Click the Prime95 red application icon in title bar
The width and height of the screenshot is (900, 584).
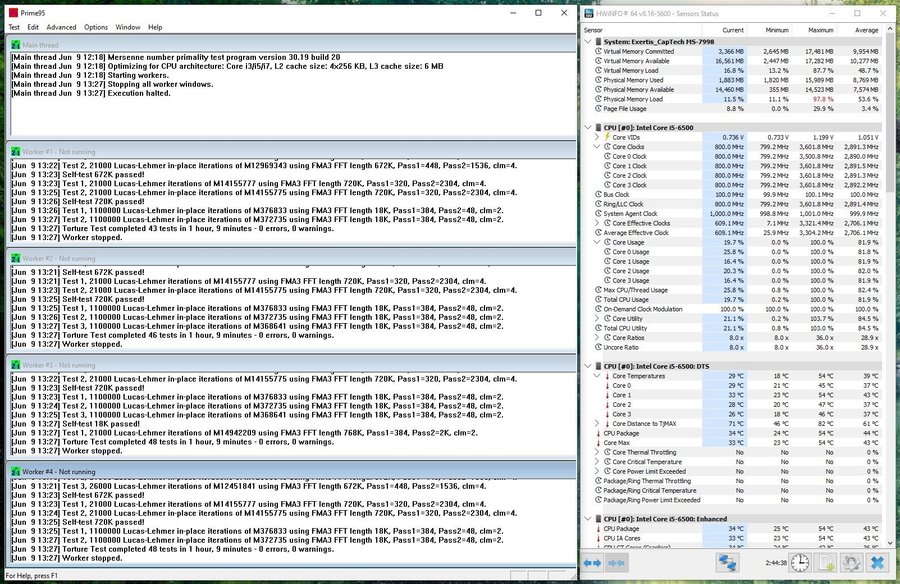pos(13,13)
